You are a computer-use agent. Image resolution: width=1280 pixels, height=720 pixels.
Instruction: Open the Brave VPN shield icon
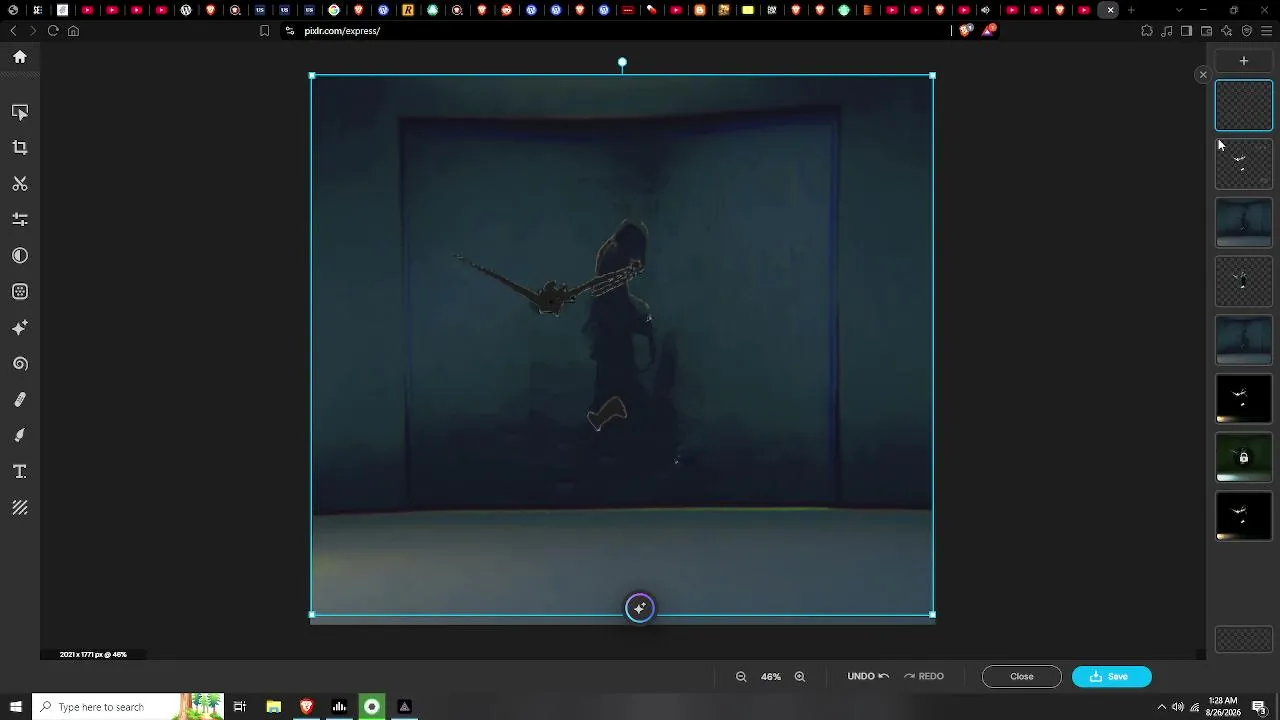(x=1246, y=31)
